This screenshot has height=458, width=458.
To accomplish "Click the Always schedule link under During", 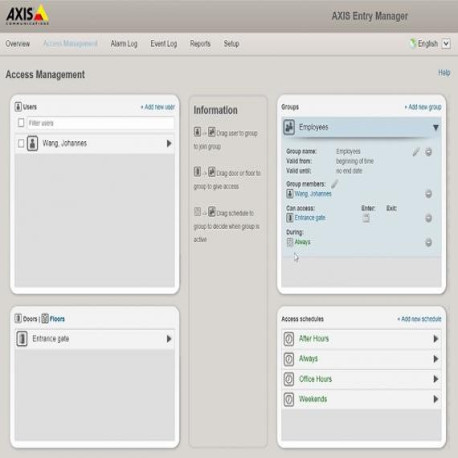I will 302,242.
